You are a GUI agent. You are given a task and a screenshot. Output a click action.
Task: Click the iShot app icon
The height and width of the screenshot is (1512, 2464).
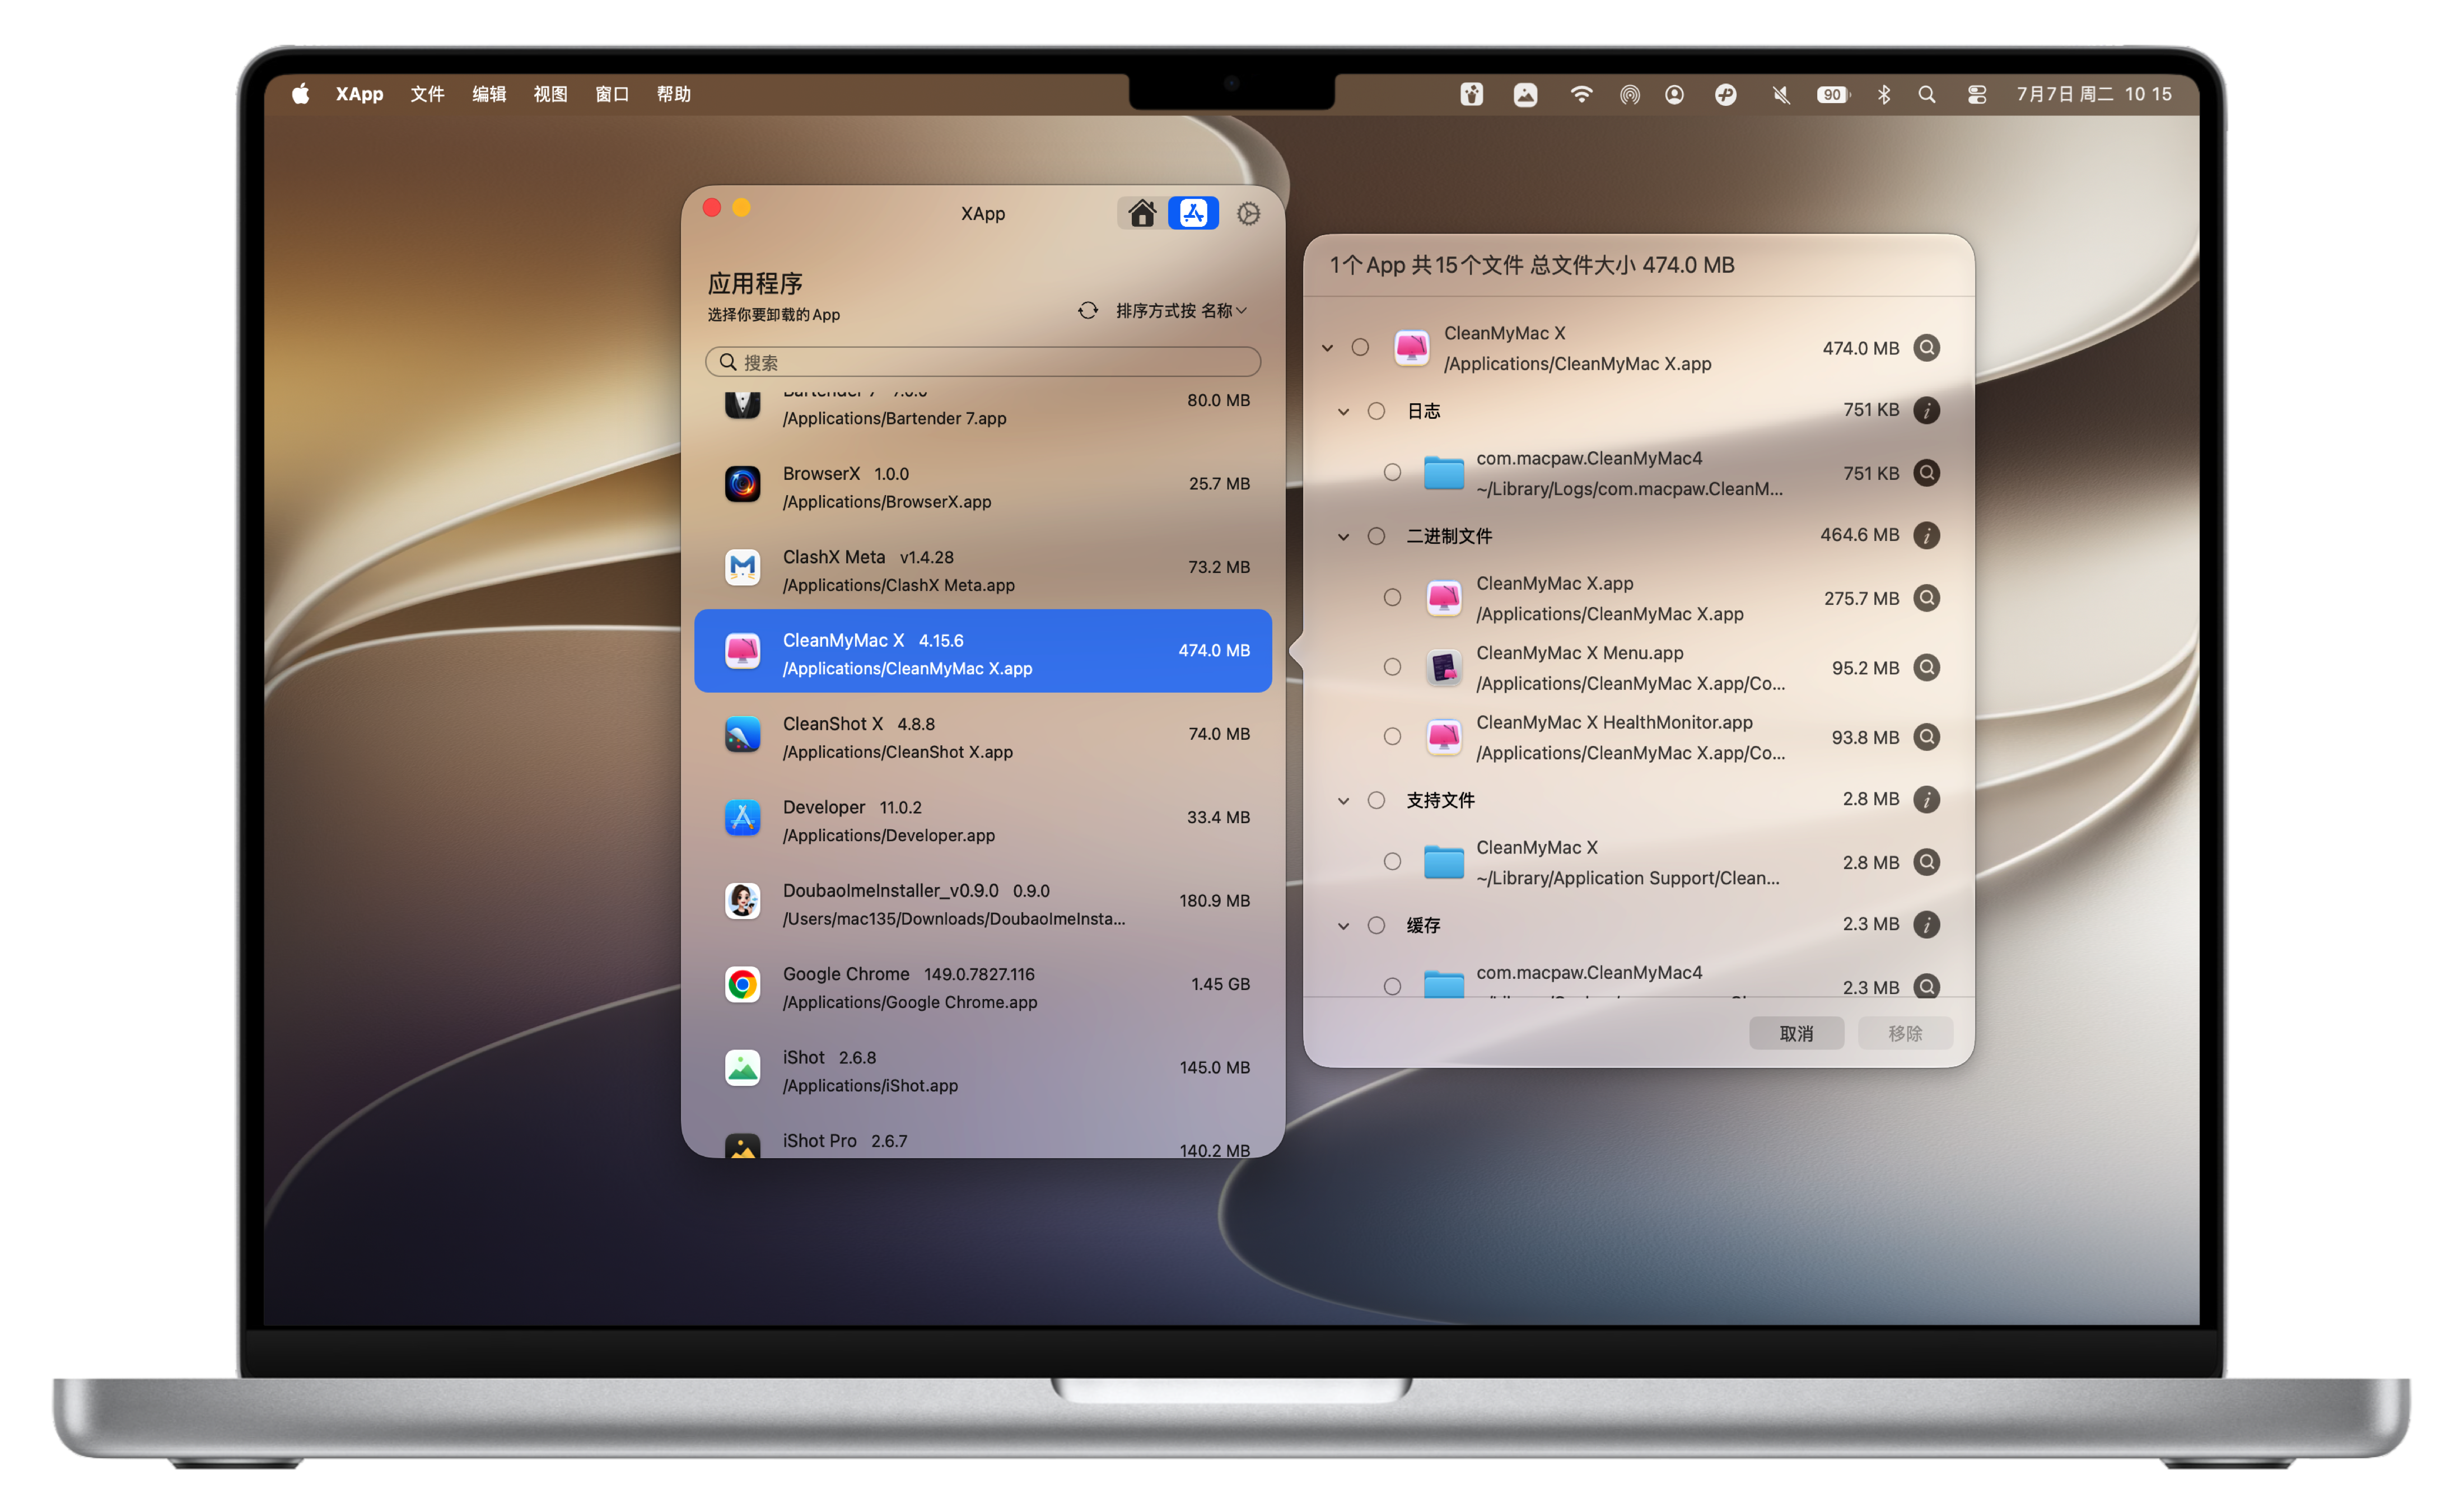coord(742,1068)
